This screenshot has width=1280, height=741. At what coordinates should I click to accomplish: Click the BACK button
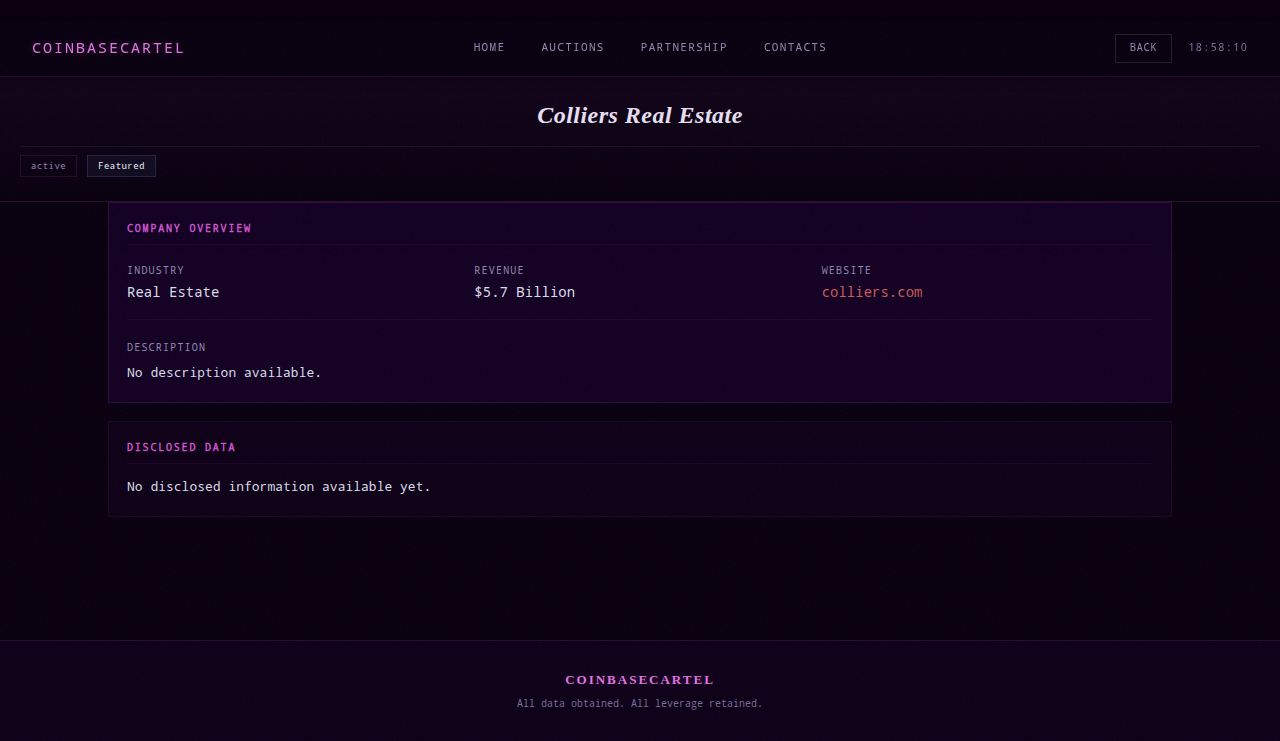[x=1143, y=48]
